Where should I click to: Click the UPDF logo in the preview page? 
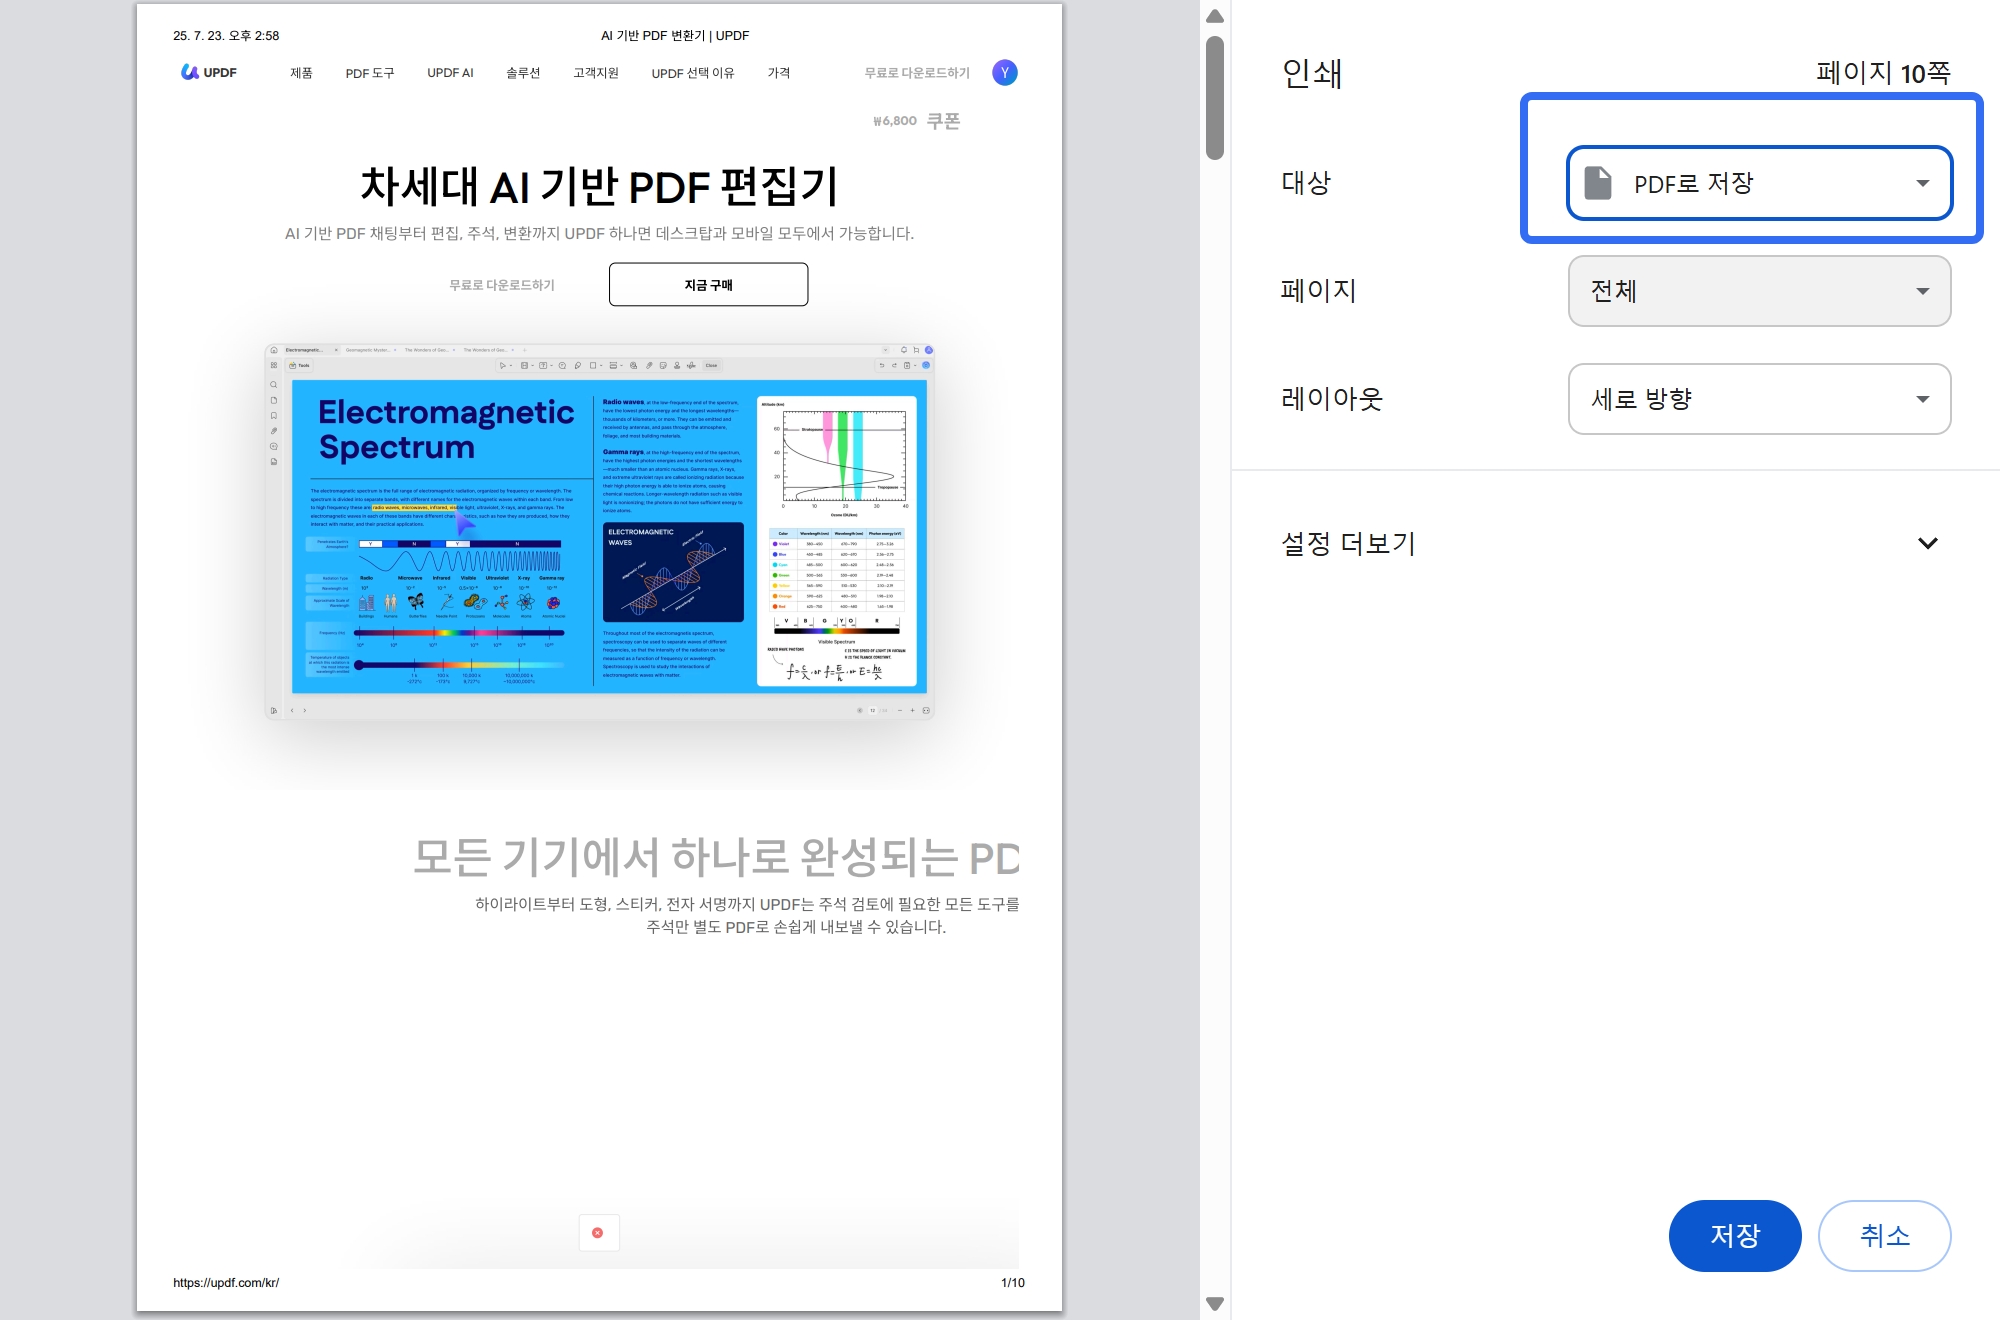(209, 72)
